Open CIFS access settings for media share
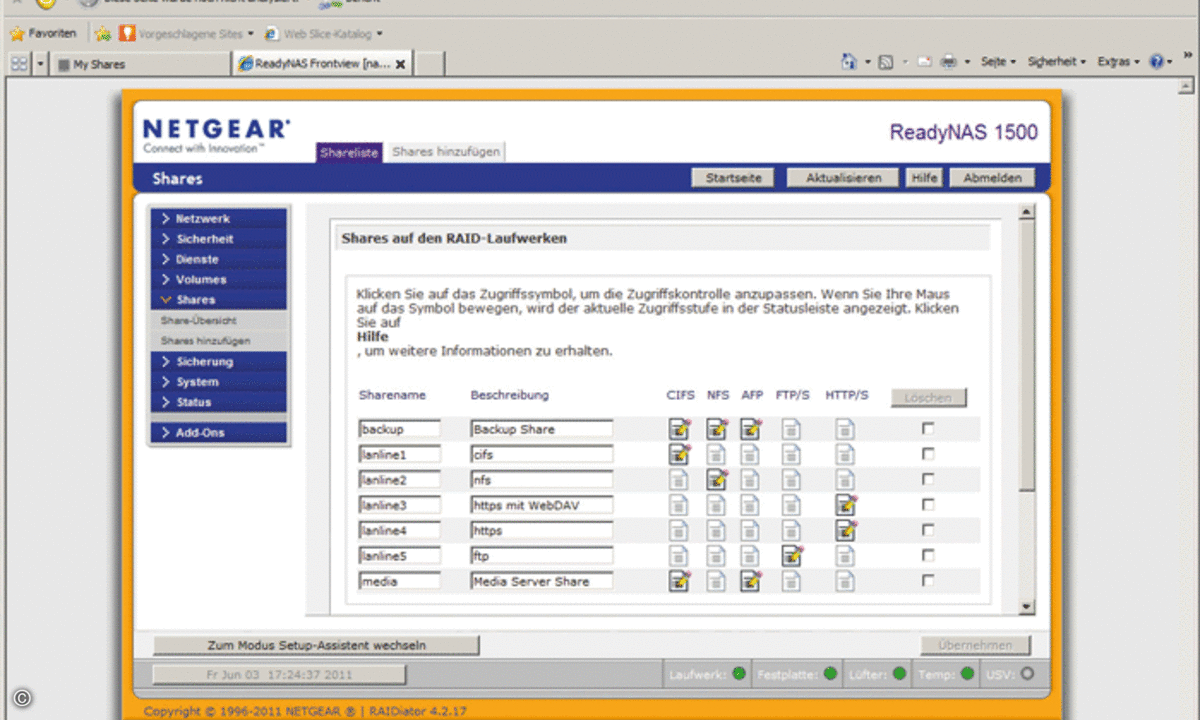 680,581
